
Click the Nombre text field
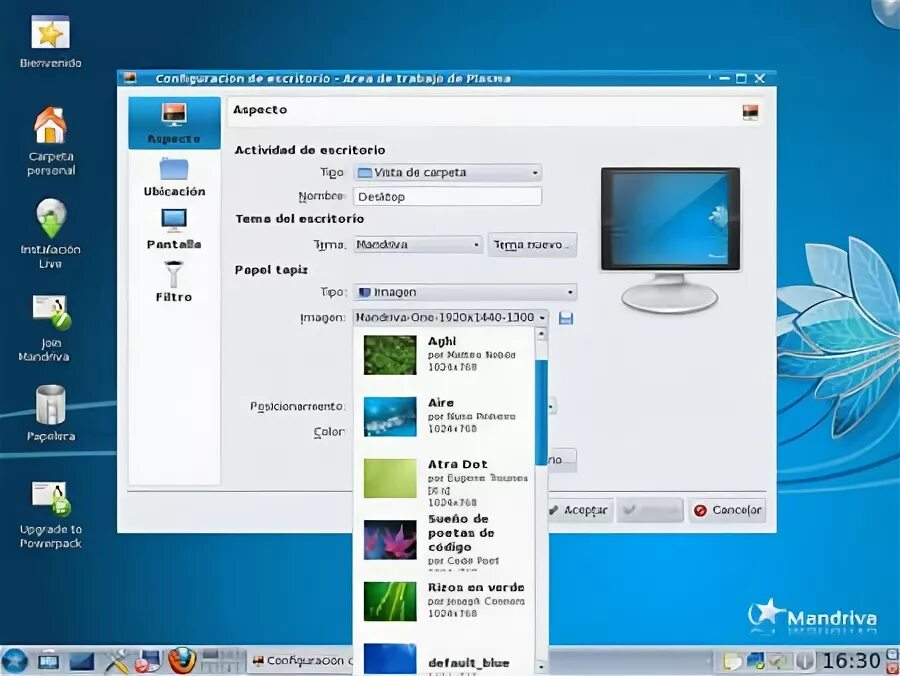click(448, 196)
